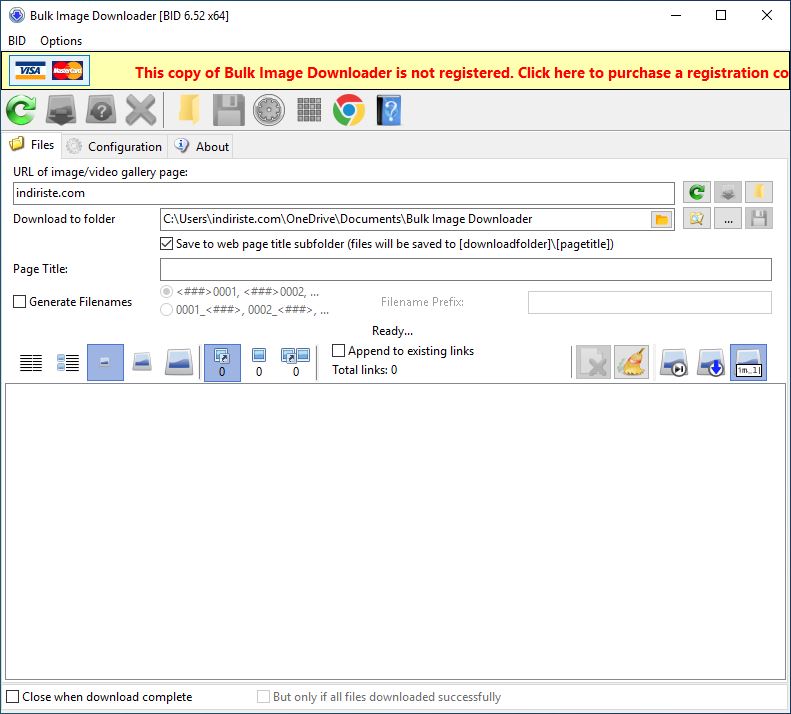791x714 pixels.
Task: Switch to the About tab
Action: 201,146
